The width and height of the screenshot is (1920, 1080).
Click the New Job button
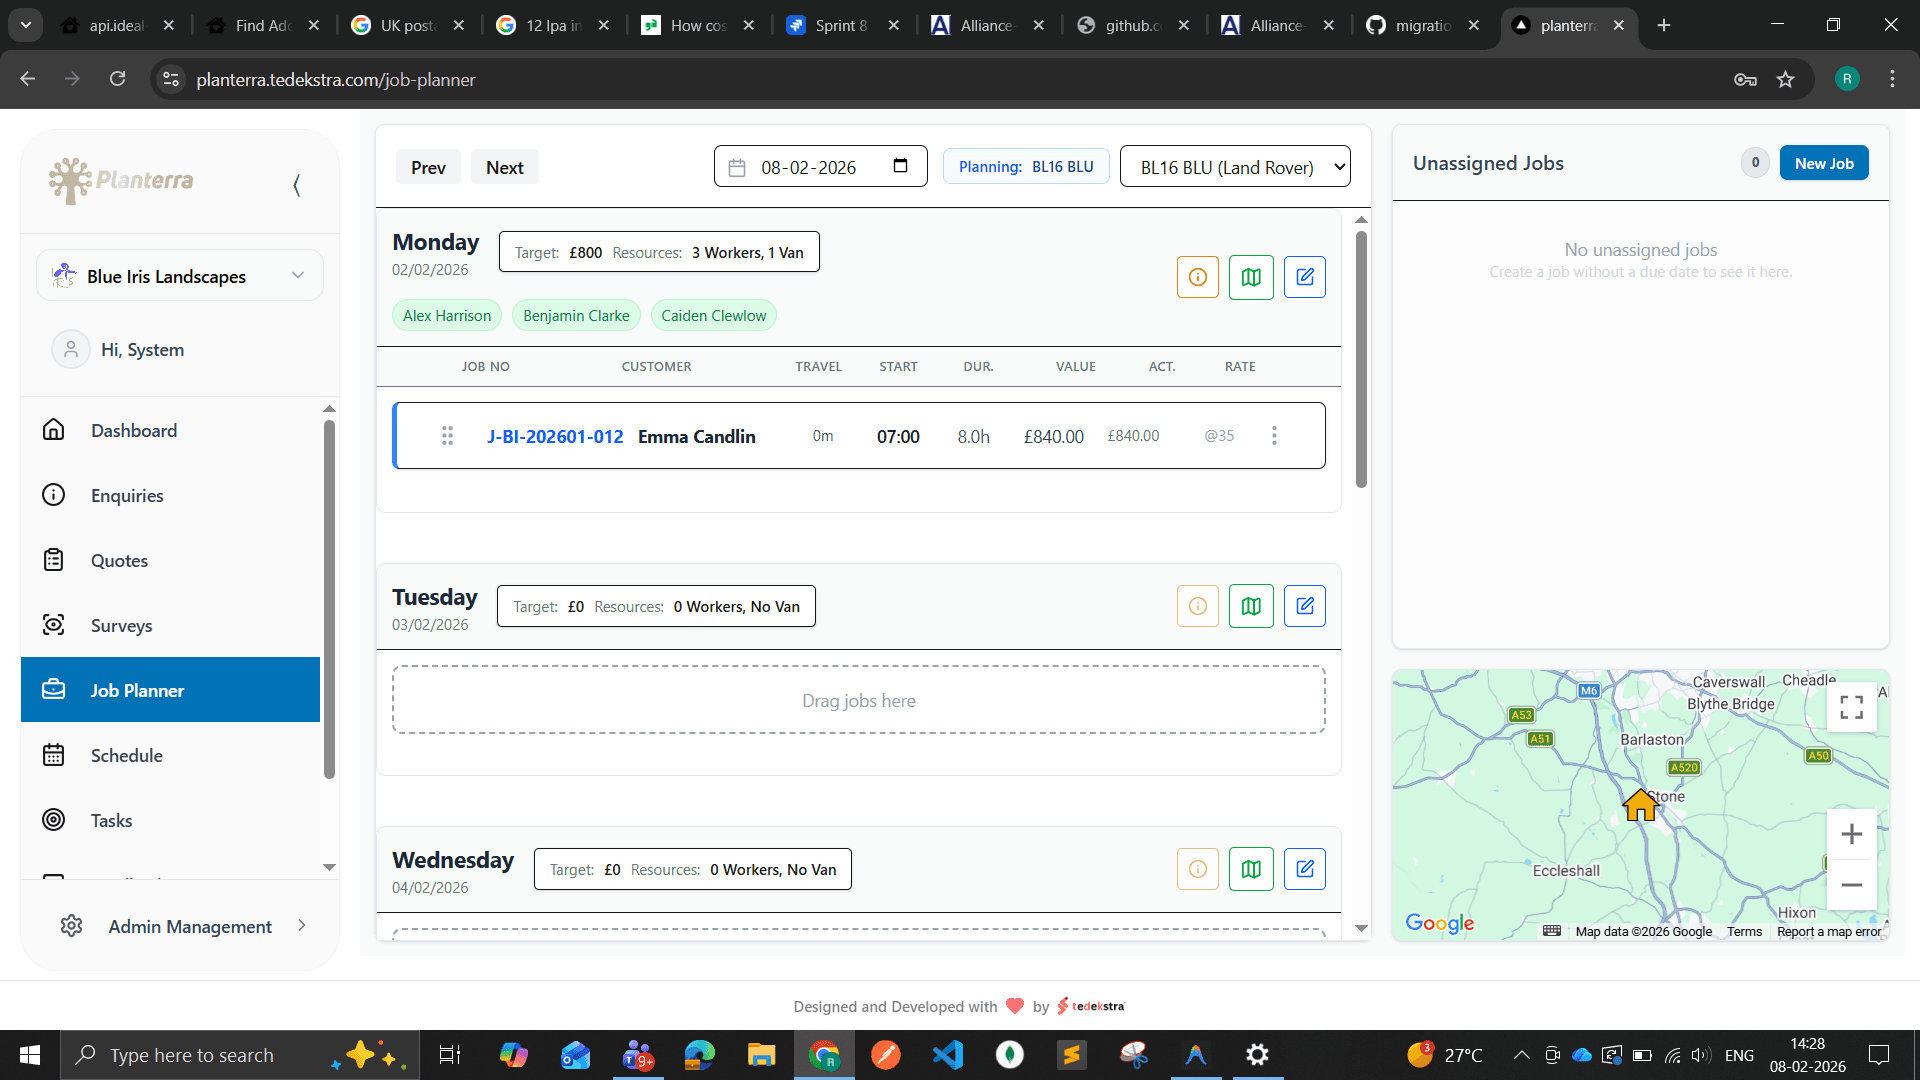(1823, 163)
